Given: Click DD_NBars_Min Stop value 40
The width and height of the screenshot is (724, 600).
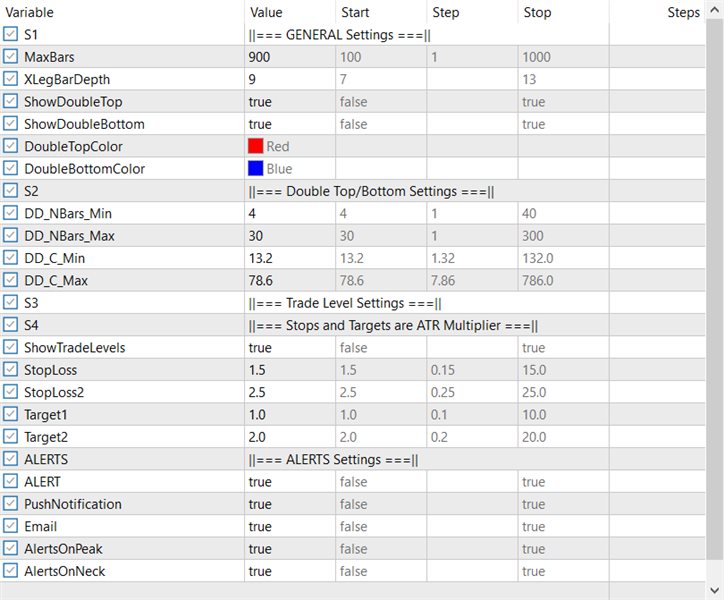Looking at the screenshot, I should tap(529, 213).
